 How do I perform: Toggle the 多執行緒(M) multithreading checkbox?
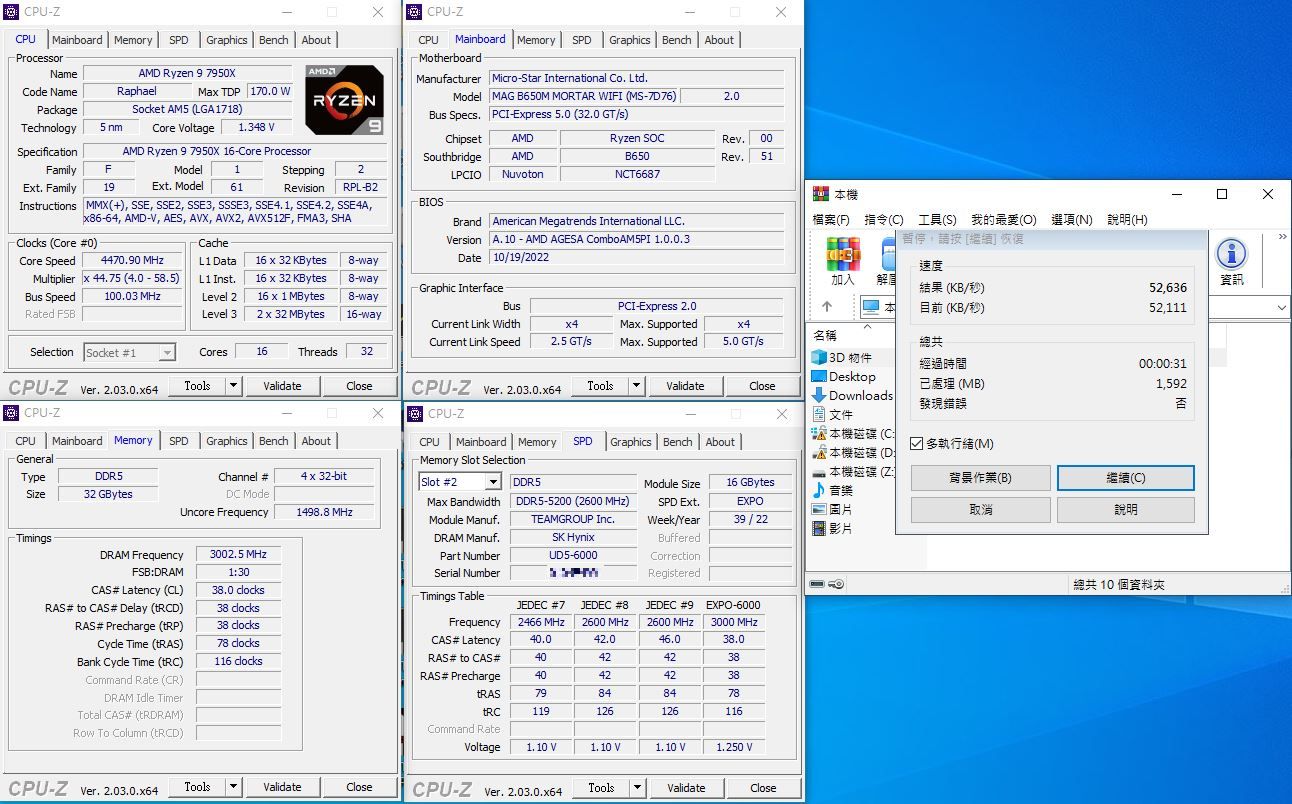pyautogui.click(x=917, y=443)
